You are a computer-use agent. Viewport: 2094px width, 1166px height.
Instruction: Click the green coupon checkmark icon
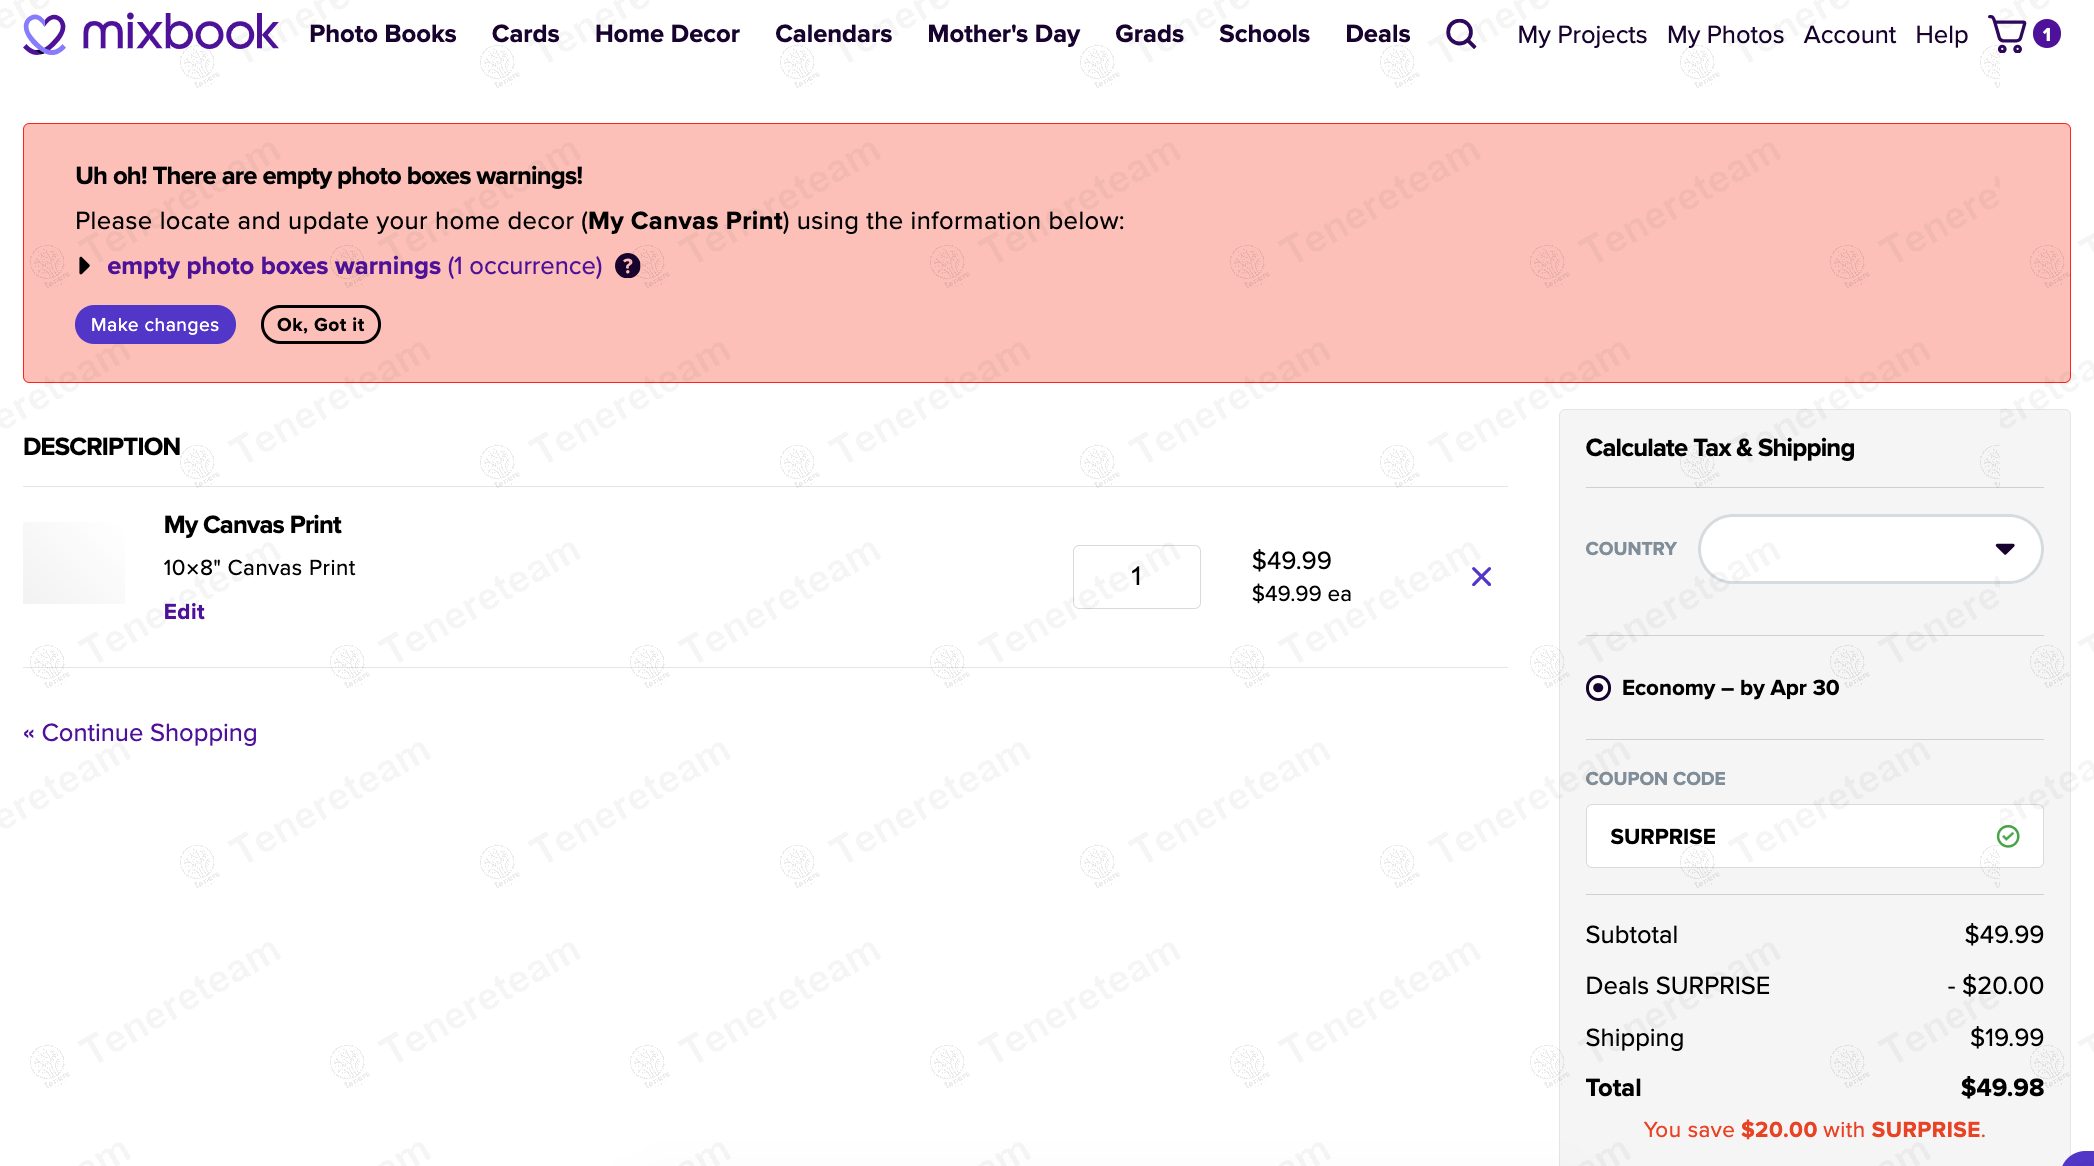(x=2007, y=836)
